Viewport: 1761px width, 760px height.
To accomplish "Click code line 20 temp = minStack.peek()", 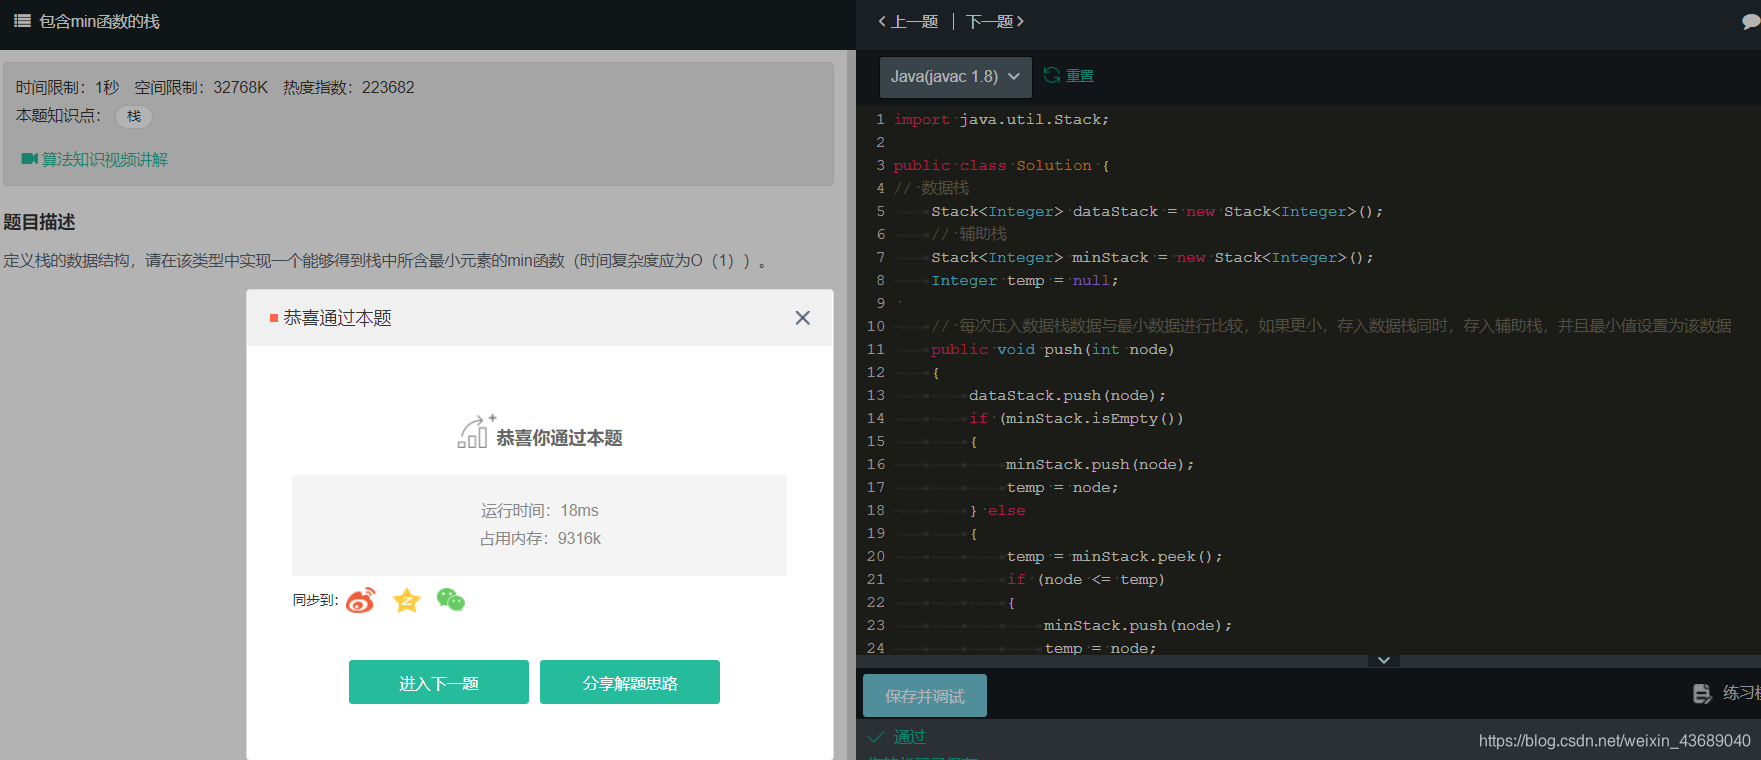I will tap(1114, 556).
